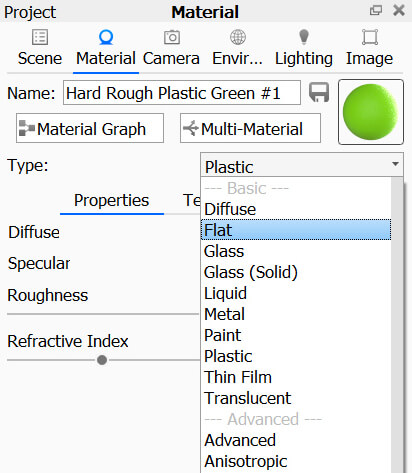Click the material Name input field
This screenshot has height=473, width=412.
pos(182,93)
